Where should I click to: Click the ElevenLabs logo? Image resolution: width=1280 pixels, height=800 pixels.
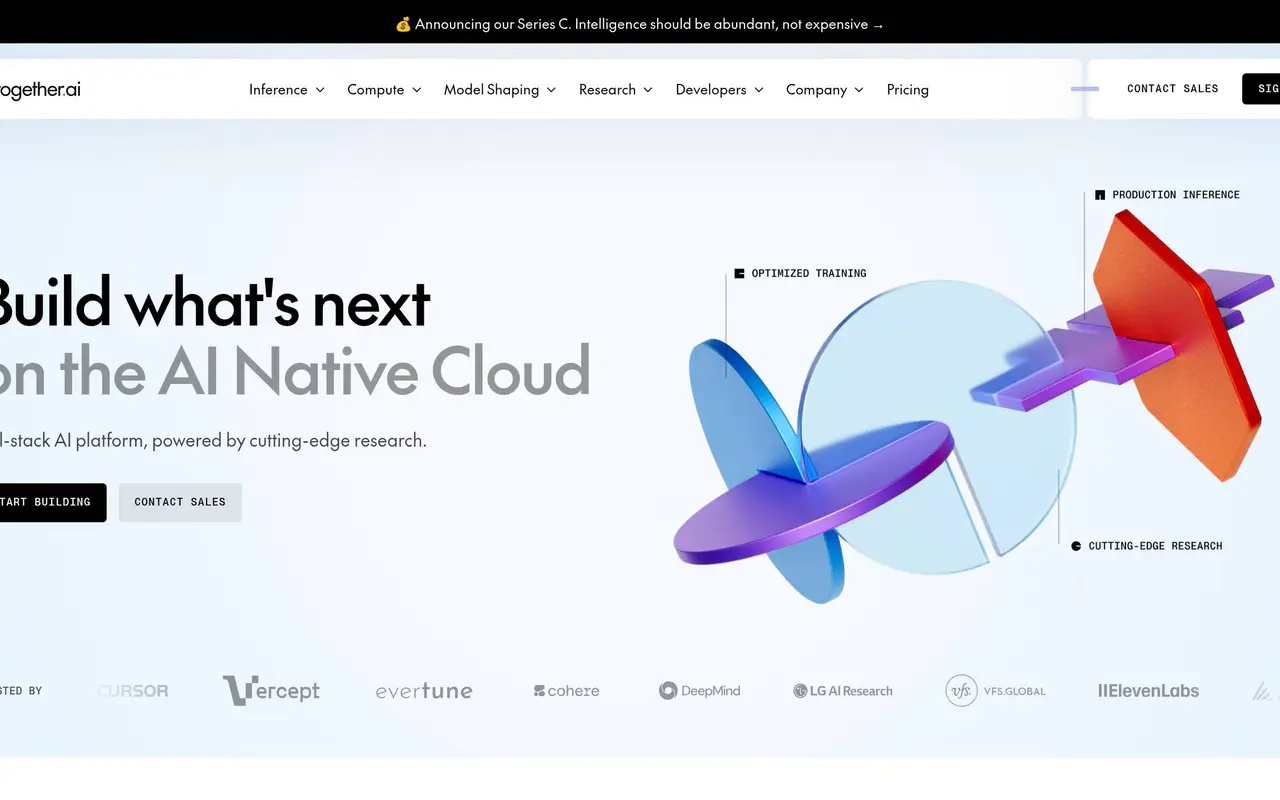(1148, 691)
